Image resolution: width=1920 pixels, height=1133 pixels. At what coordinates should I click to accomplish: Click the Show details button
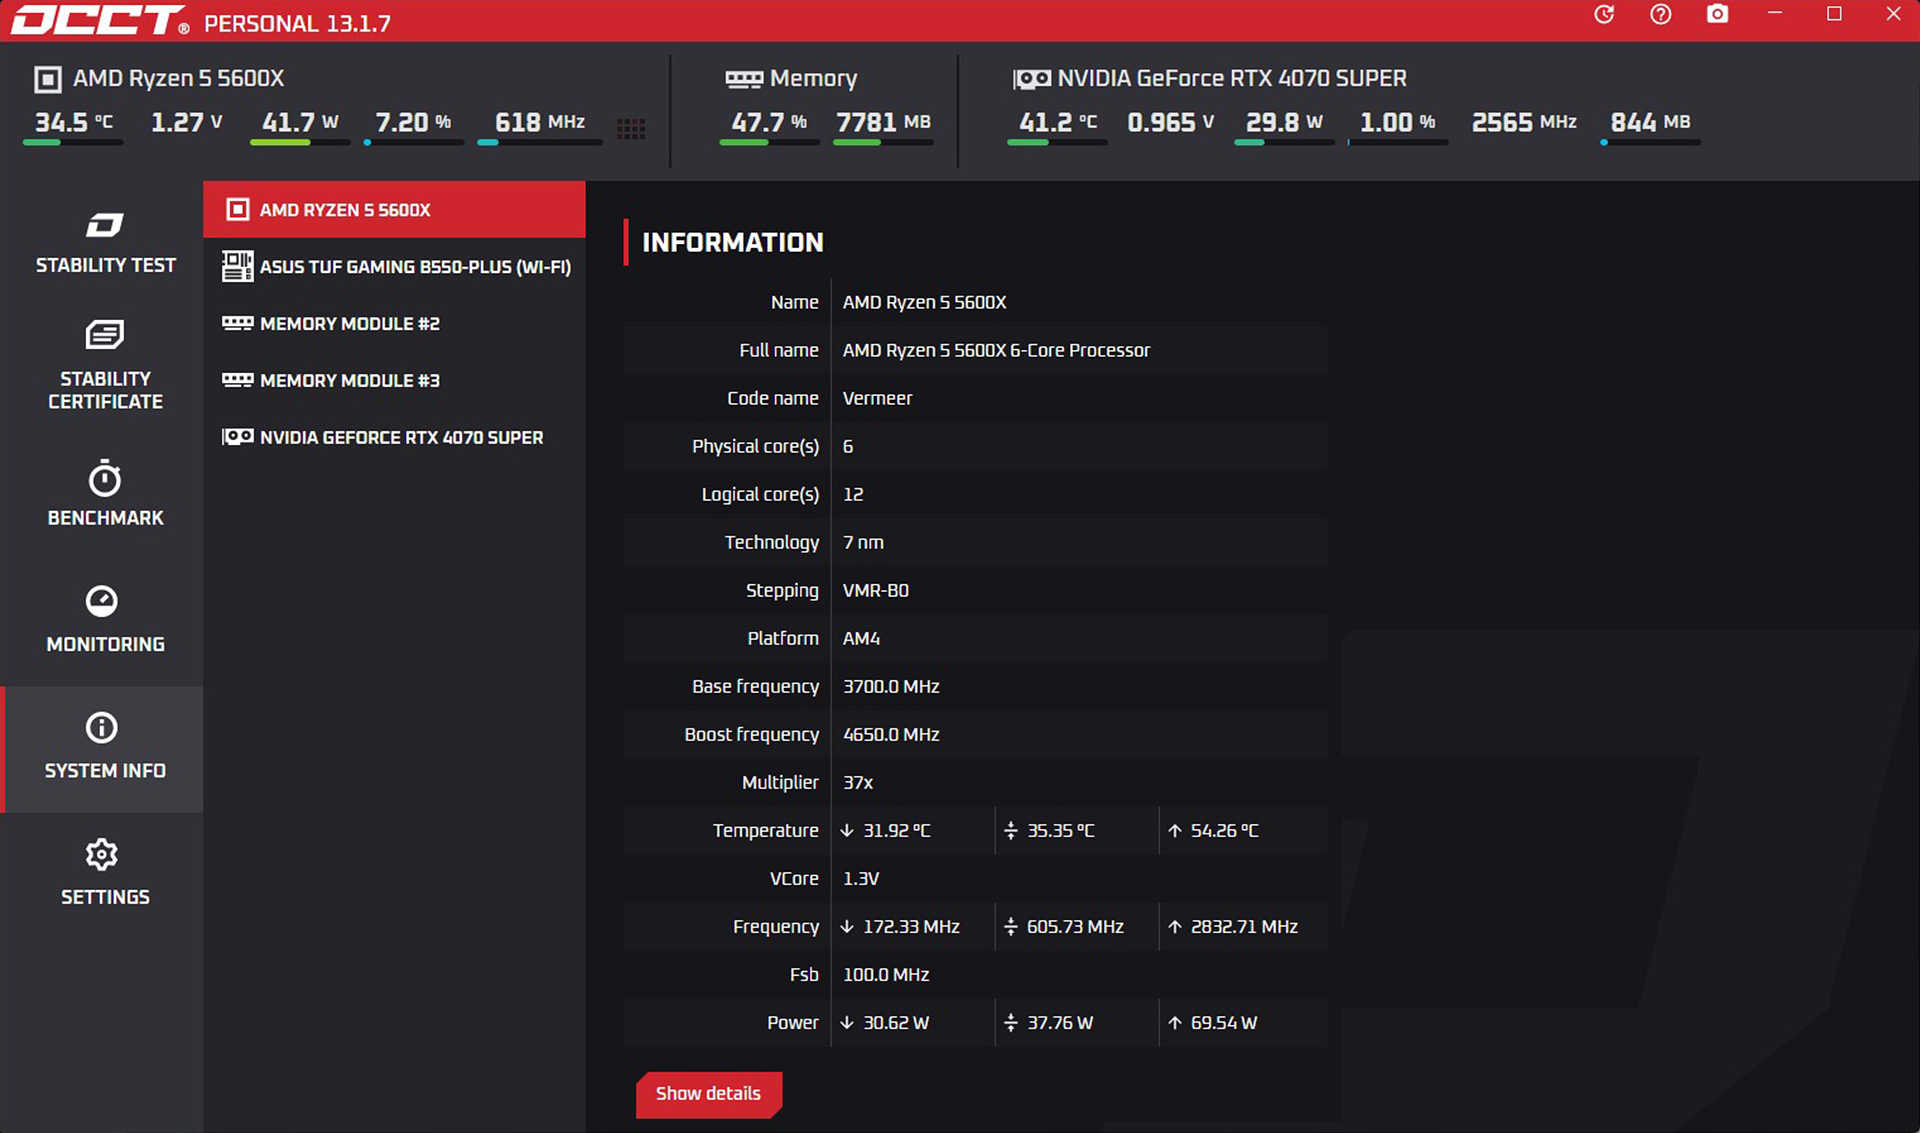708,1094
